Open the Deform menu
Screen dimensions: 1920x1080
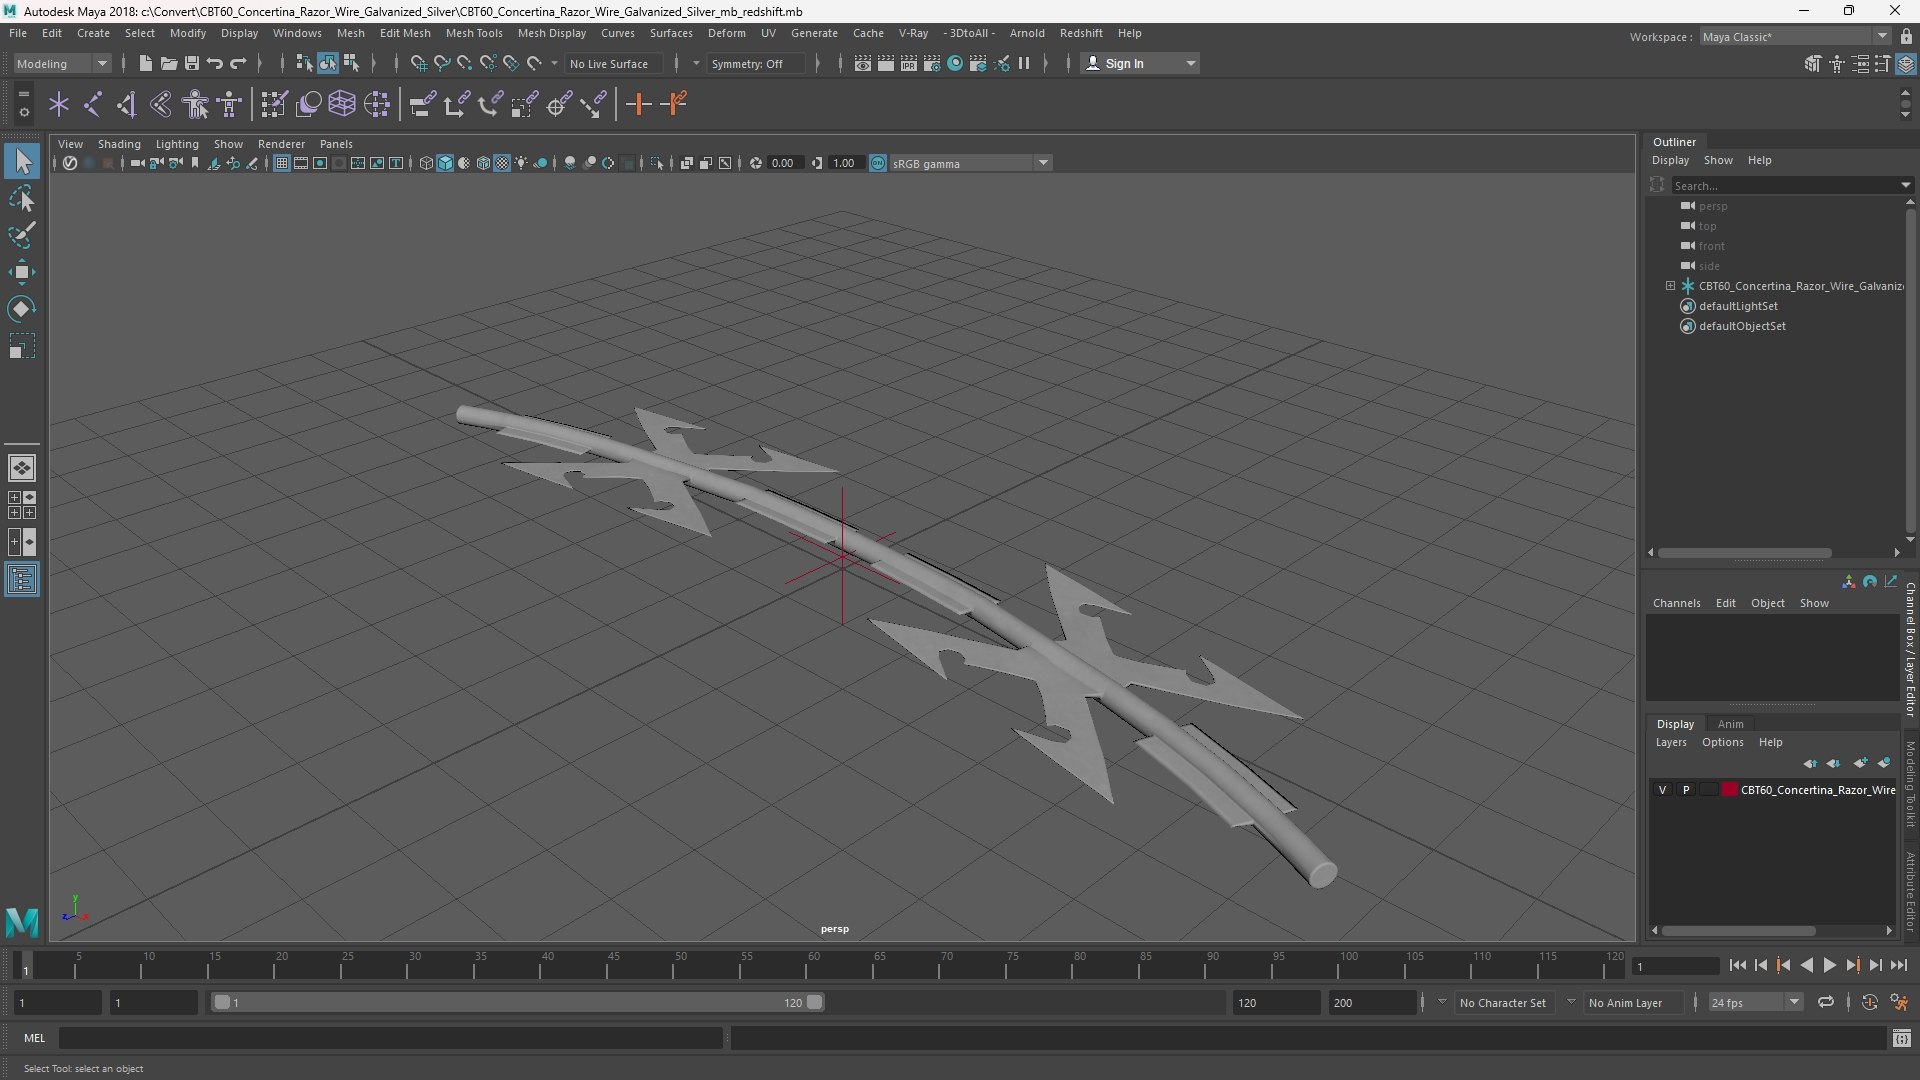tap(727, 33)
